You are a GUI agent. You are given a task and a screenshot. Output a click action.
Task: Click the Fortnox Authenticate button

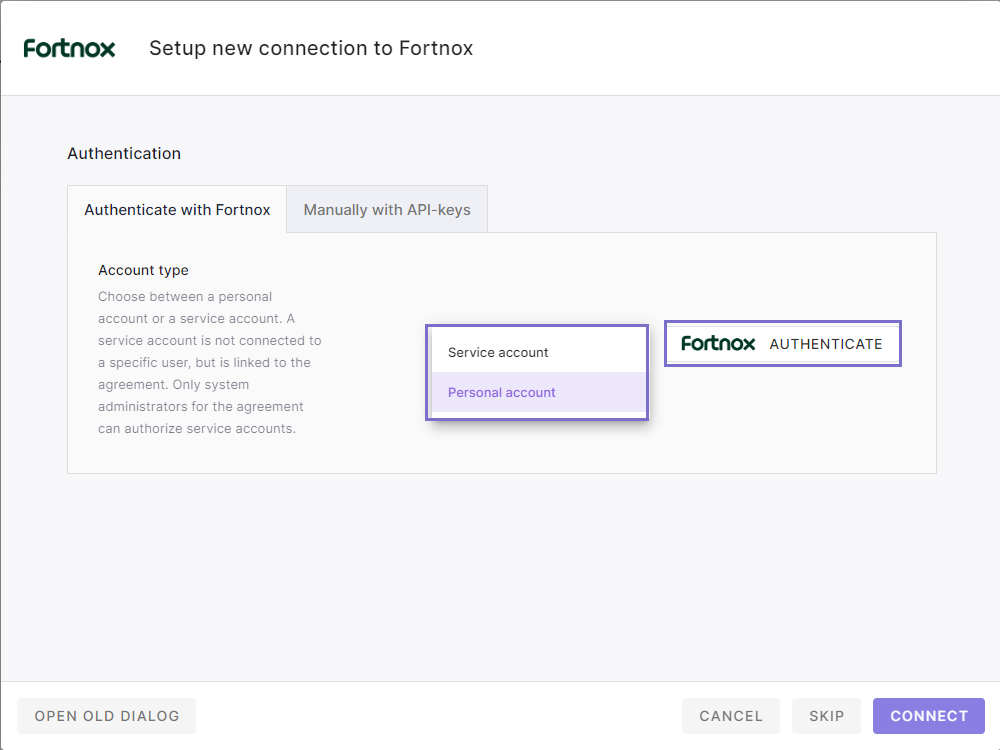click(x=783, y=344)
